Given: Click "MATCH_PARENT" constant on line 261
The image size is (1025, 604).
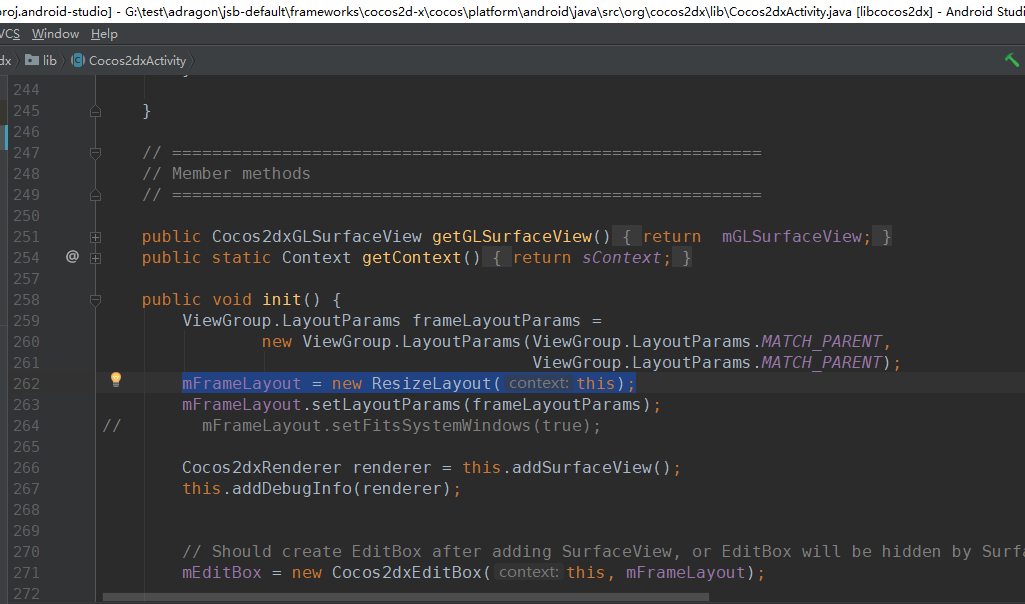Looking at the screenshot, I should tap(822, 362).
